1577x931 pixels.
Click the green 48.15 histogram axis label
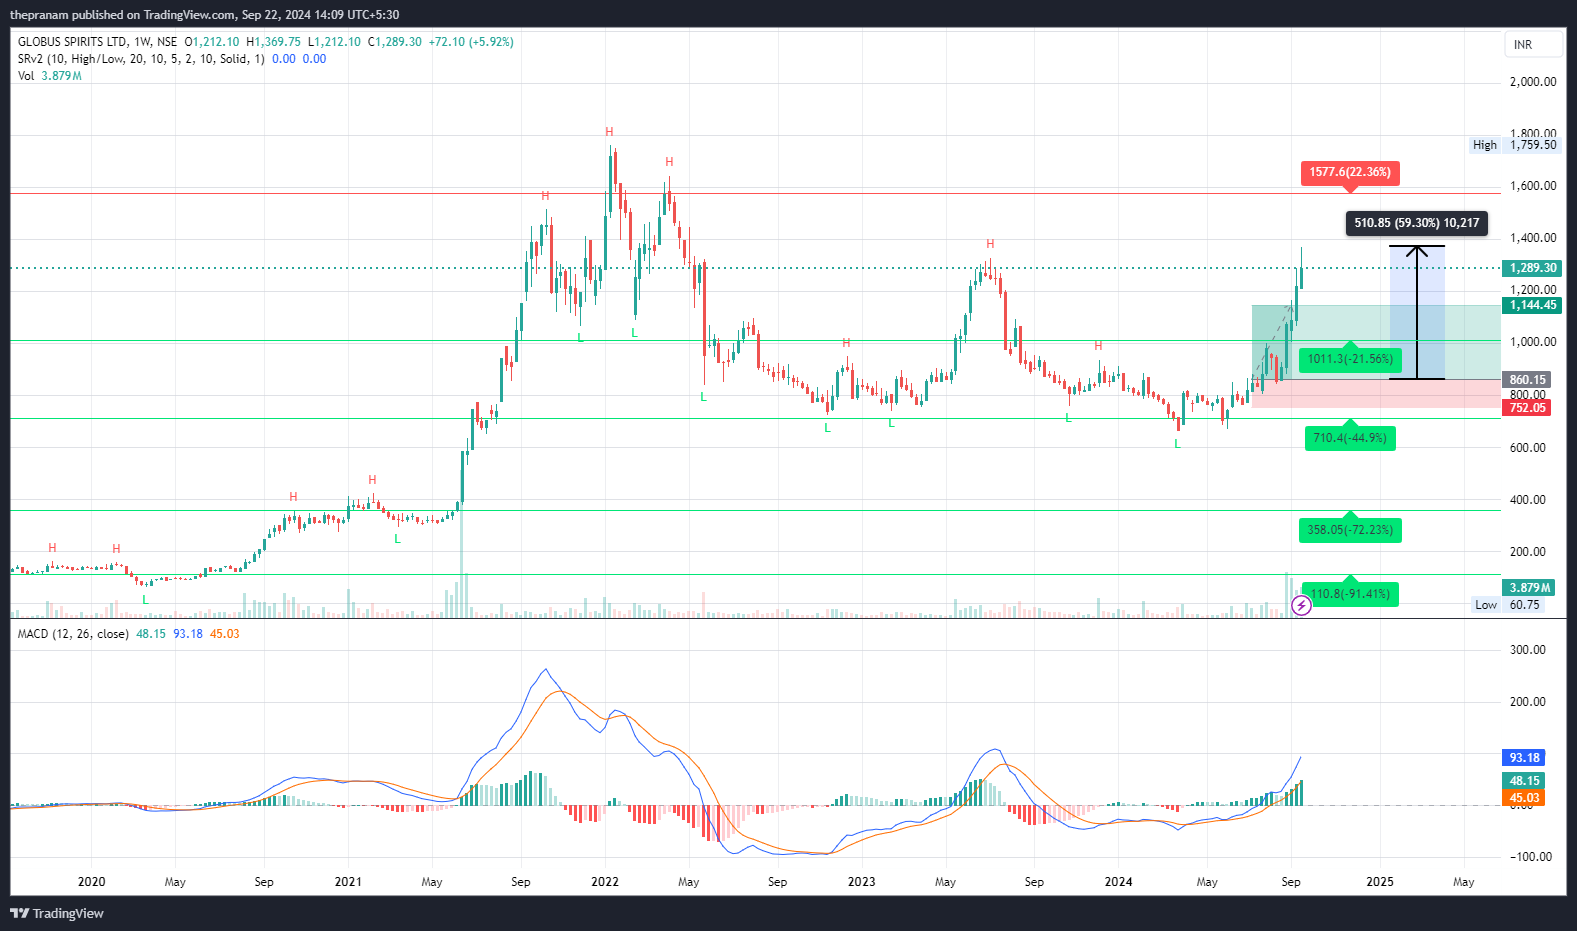(1524, 781)
